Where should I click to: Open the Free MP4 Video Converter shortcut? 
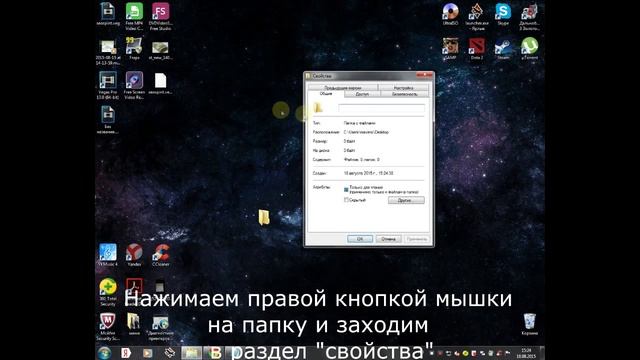tap(134, 16)
